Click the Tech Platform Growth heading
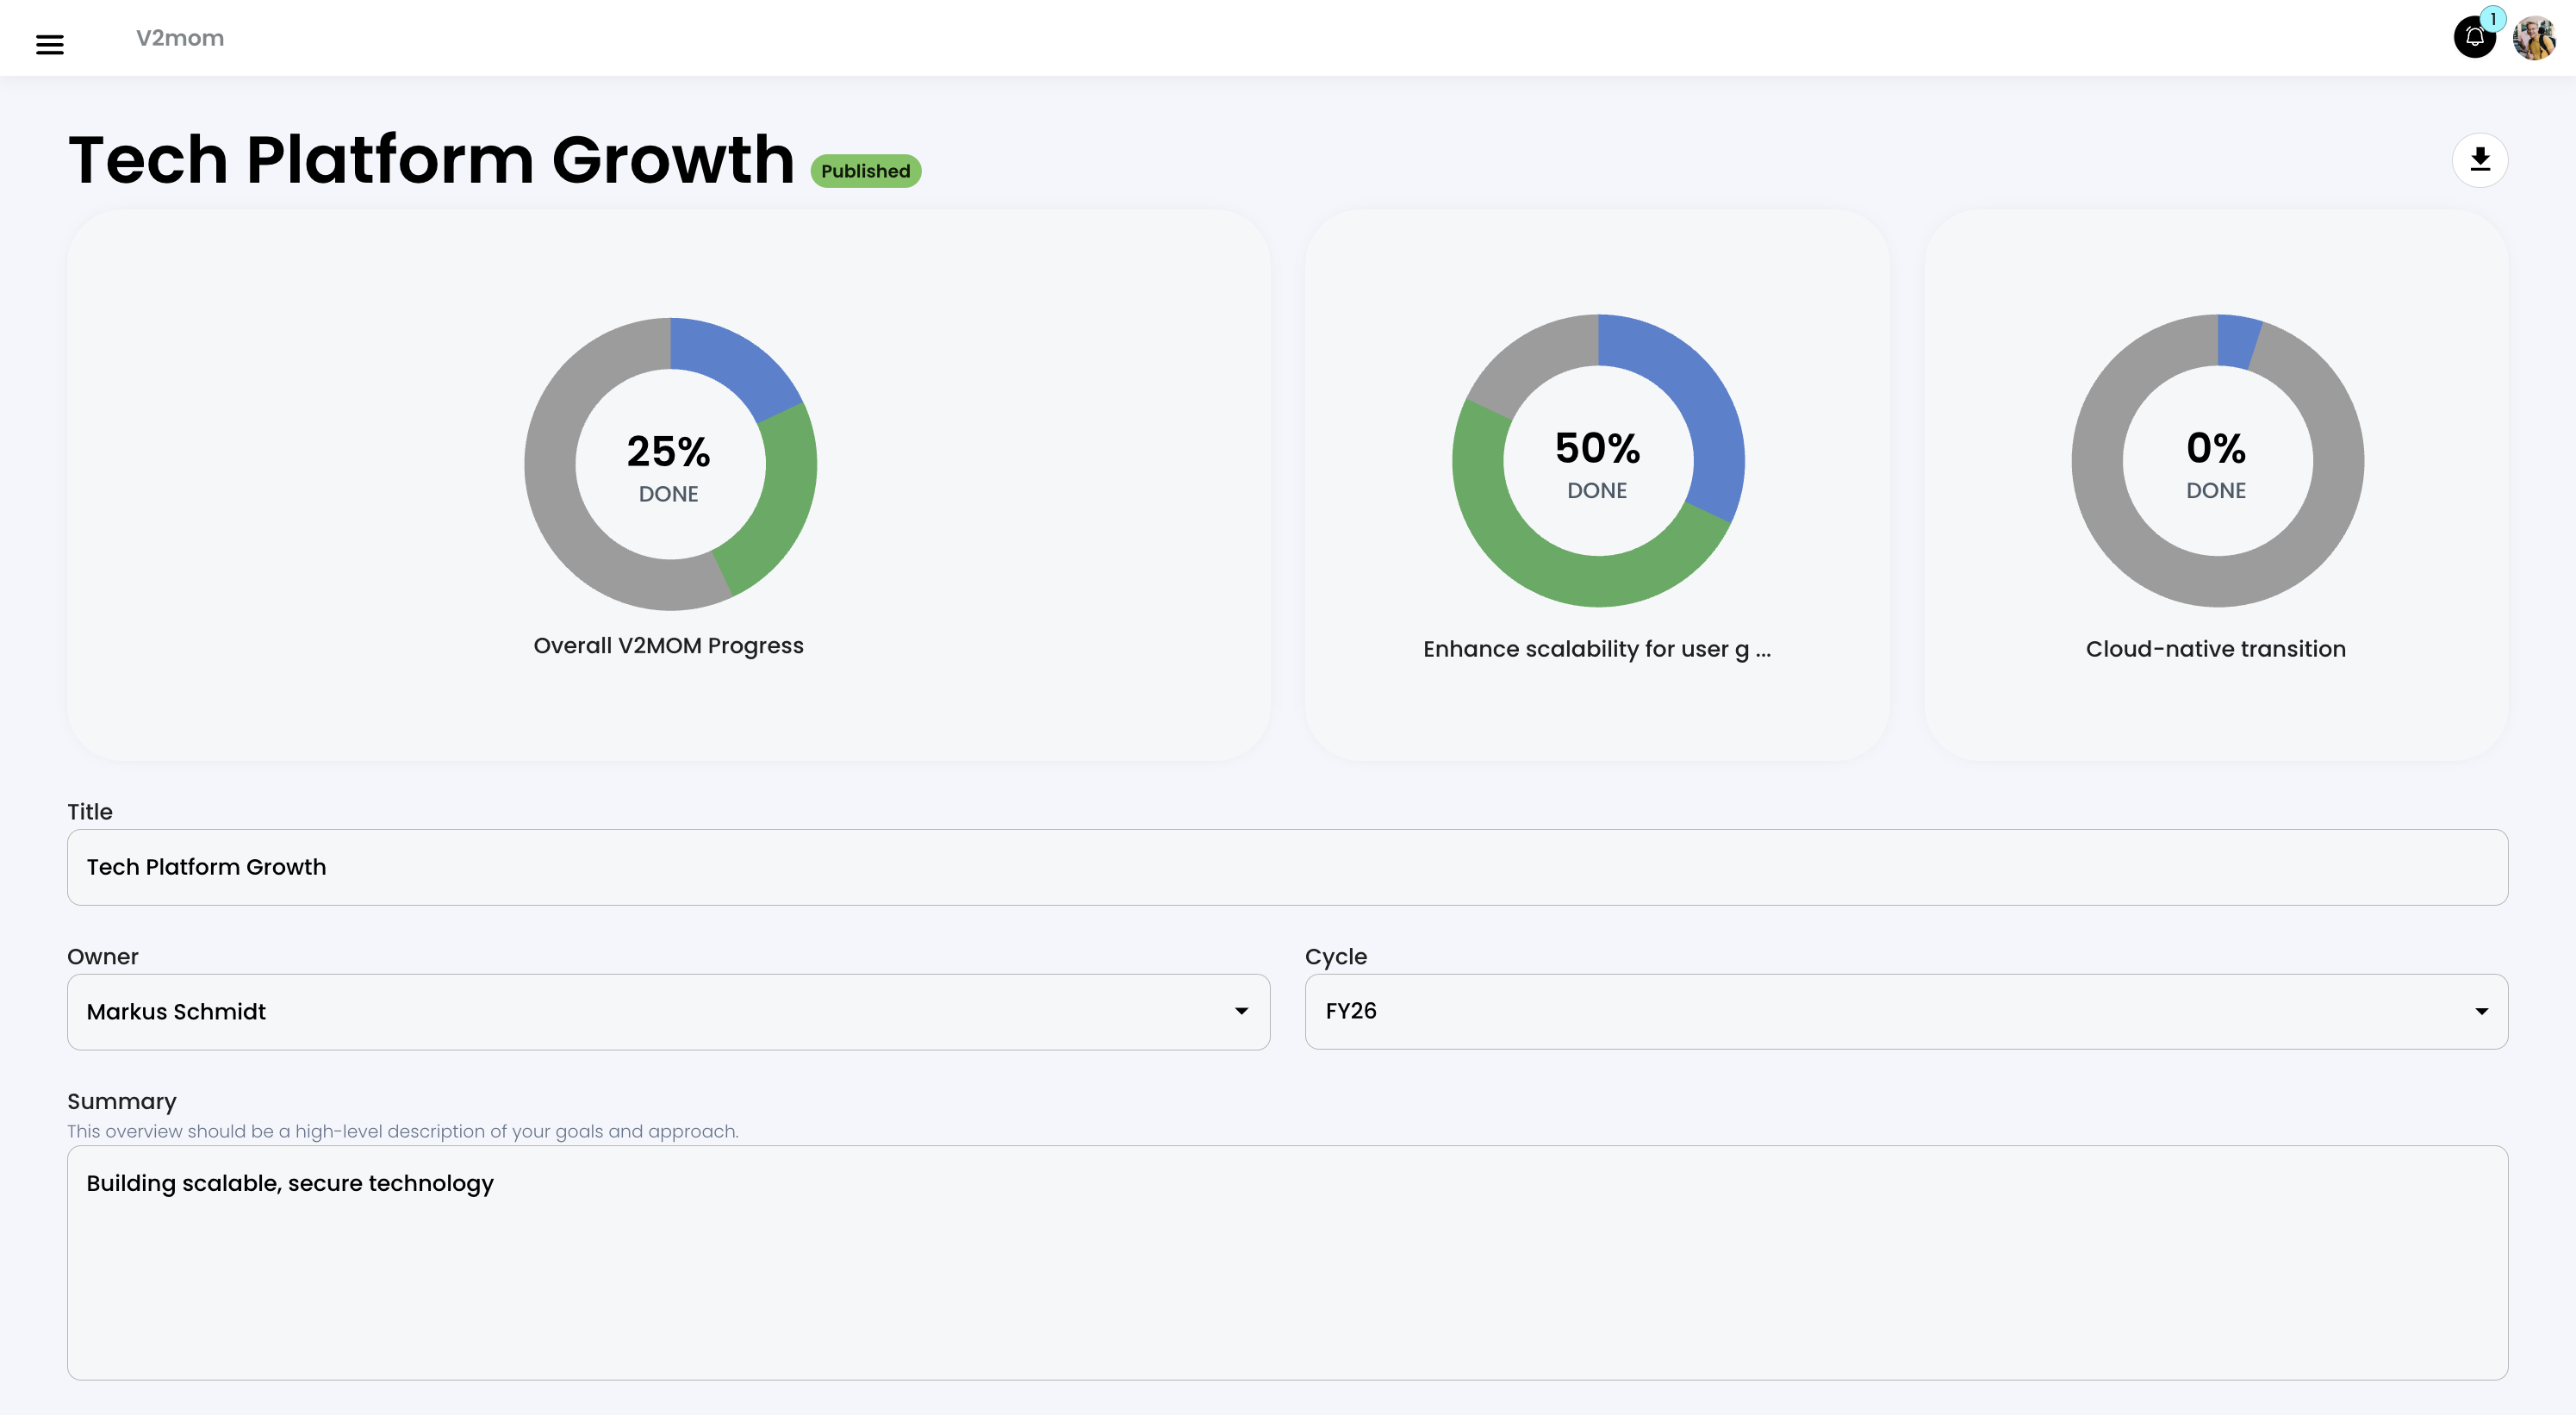 point(431,160)
